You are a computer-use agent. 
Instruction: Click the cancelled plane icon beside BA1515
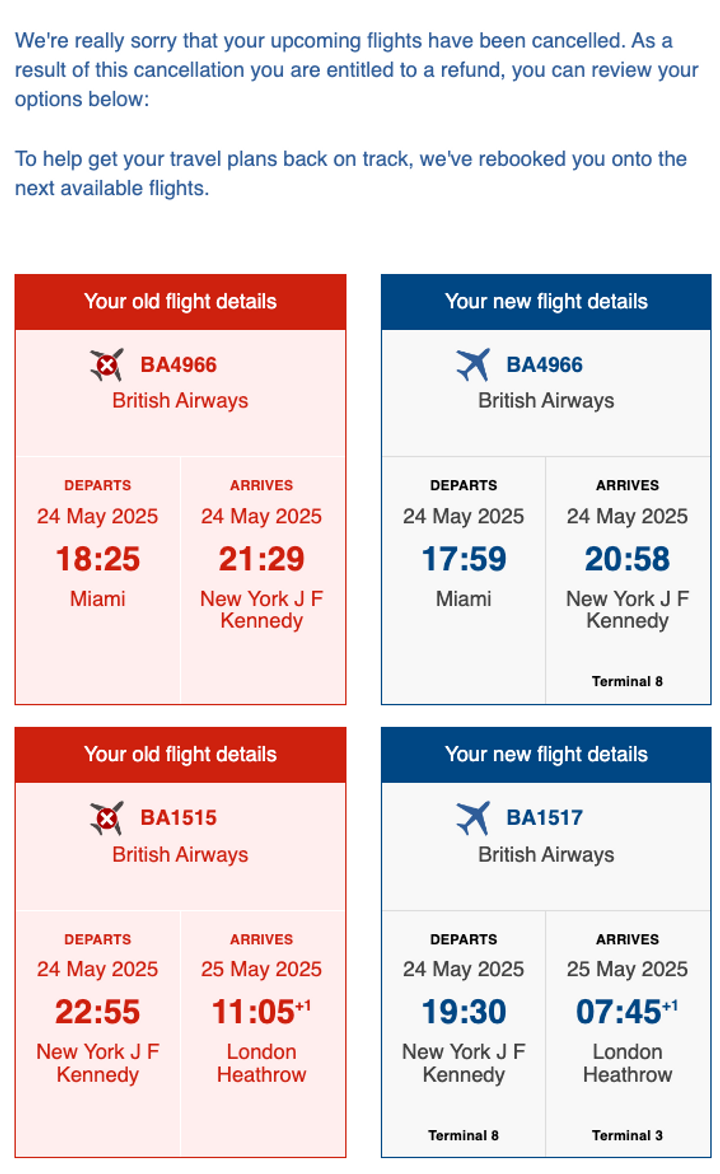[x=106, y=818]
